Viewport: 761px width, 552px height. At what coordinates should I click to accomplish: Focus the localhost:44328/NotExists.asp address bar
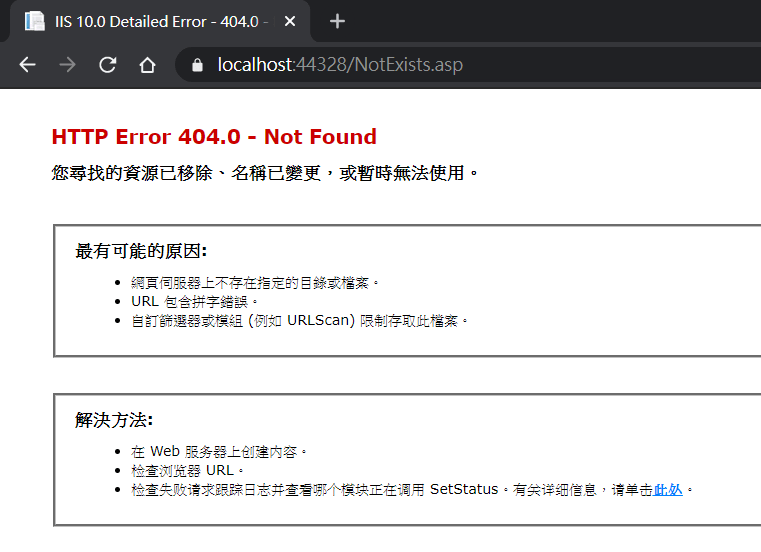click(466, 65)
